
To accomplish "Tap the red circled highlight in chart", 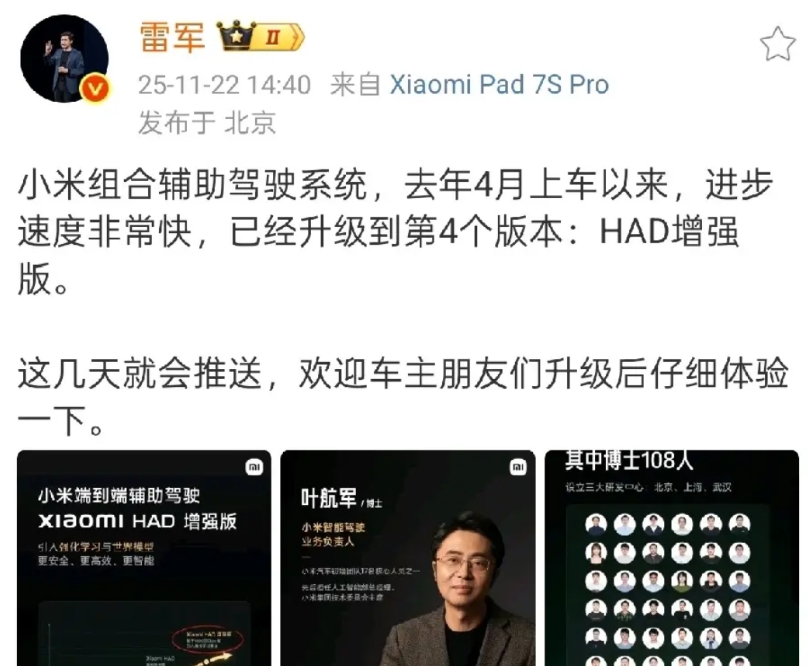I will 209,639.
